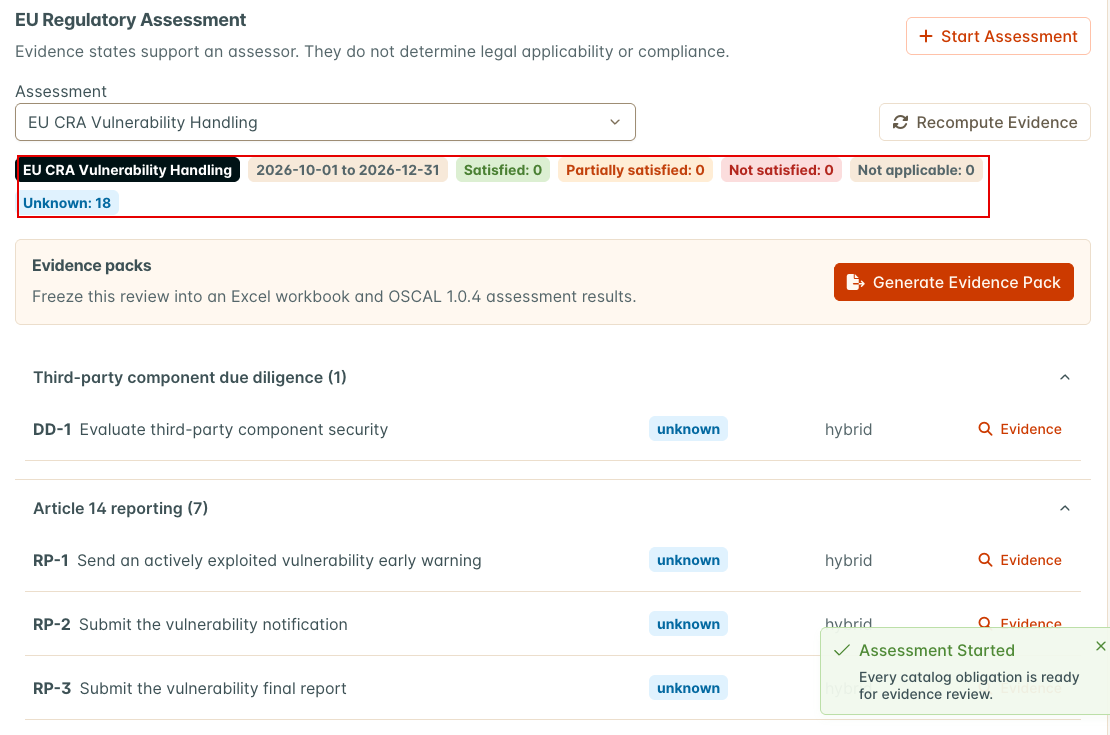Collapse the Article 14 reporting section
1110x735 pixels.
[1065, 508]
